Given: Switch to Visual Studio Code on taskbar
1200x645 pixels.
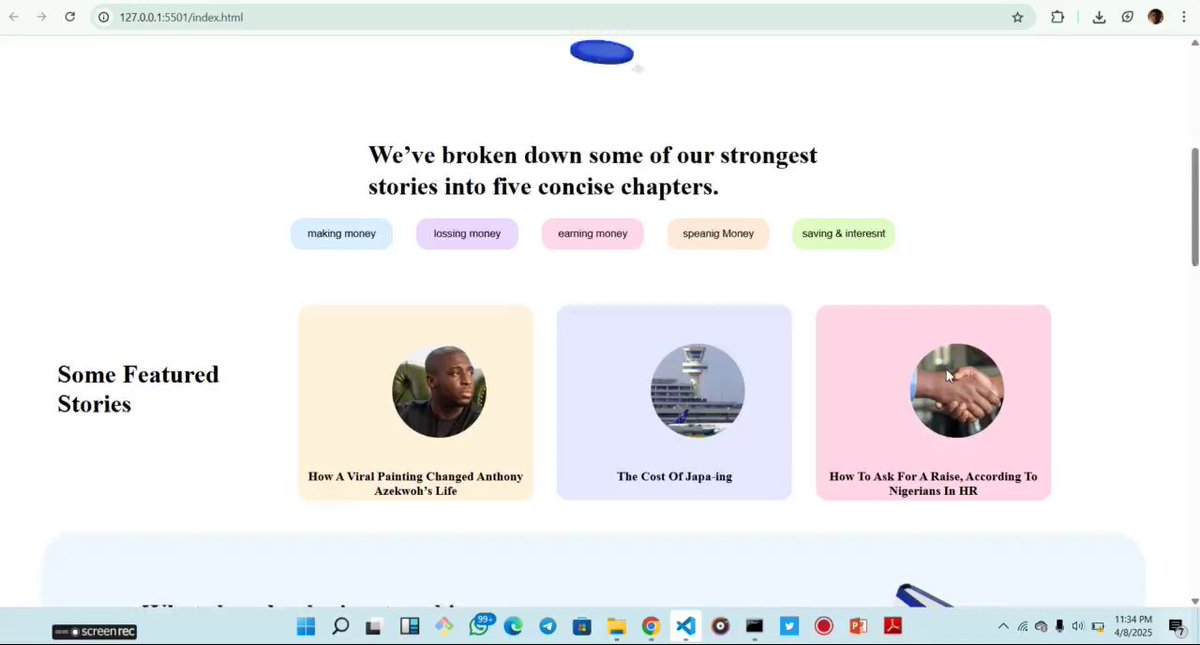Looking at the screenshot, I should pos(685,627).
